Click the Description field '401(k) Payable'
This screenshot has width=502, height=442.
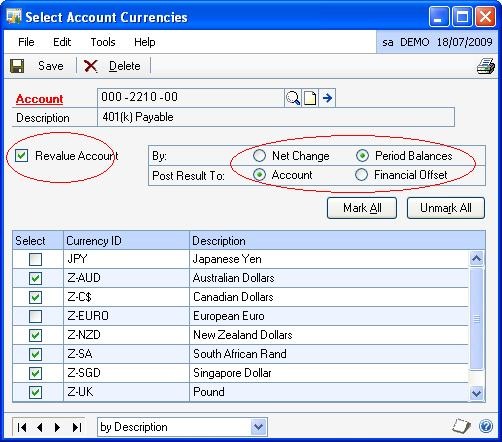click(x=276, y=117)
